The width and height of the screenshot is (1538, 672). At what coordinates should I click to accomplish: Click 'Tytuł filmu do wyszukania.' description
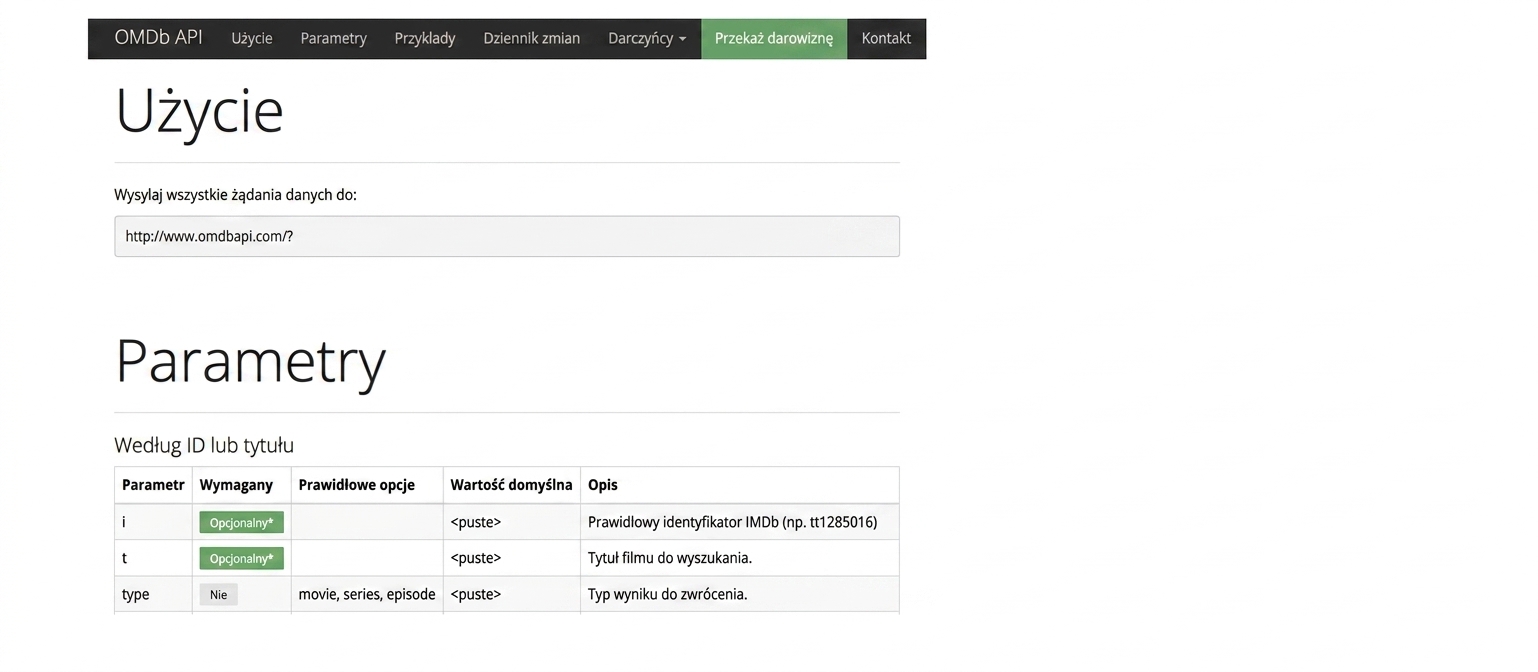pyautogui.click(x=670, y=558)
